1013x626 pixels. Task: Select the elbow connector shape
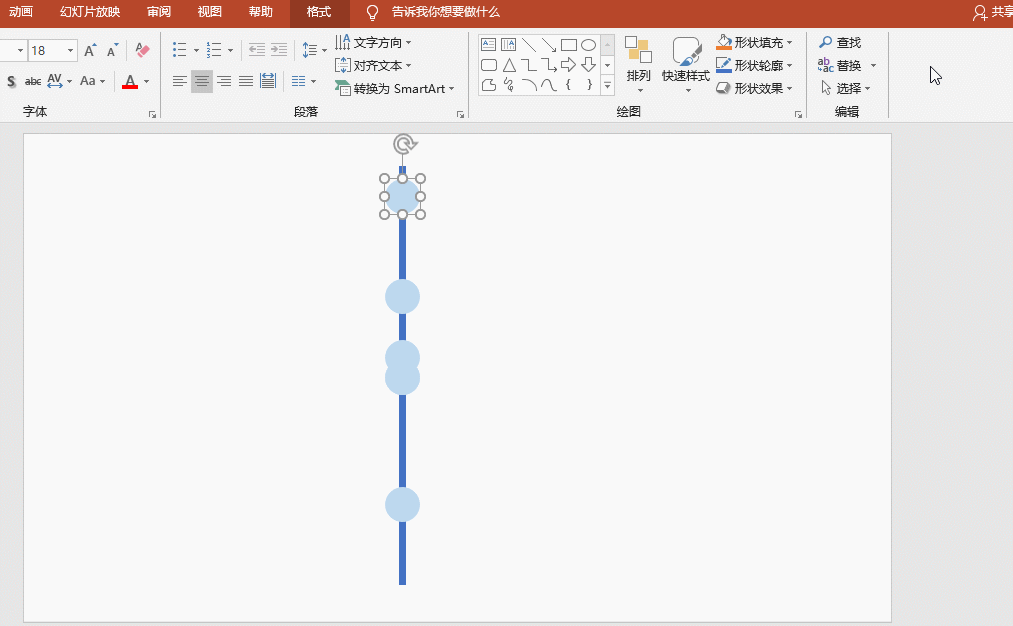tap(529, 65)
